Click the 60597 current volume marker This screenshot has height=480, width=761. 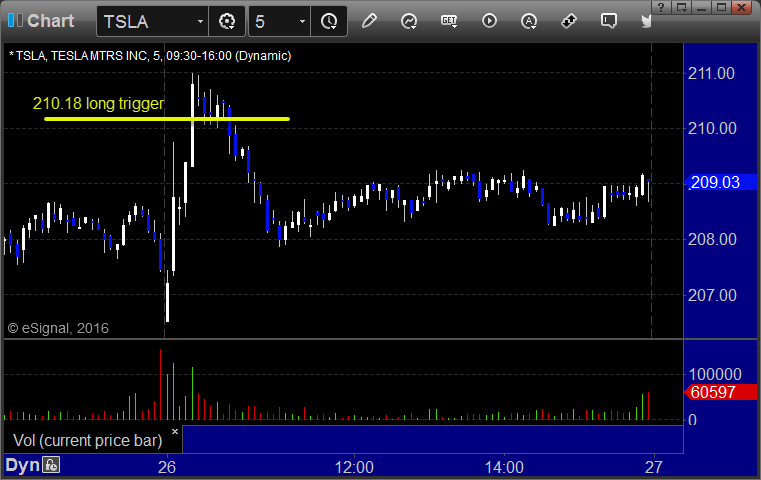[720, 392]
